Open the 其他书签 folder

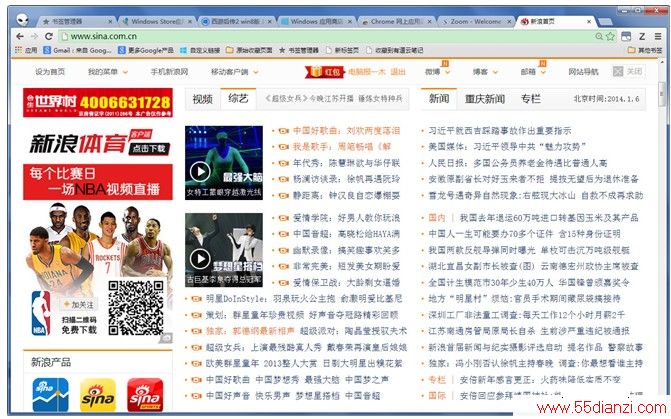645,50
